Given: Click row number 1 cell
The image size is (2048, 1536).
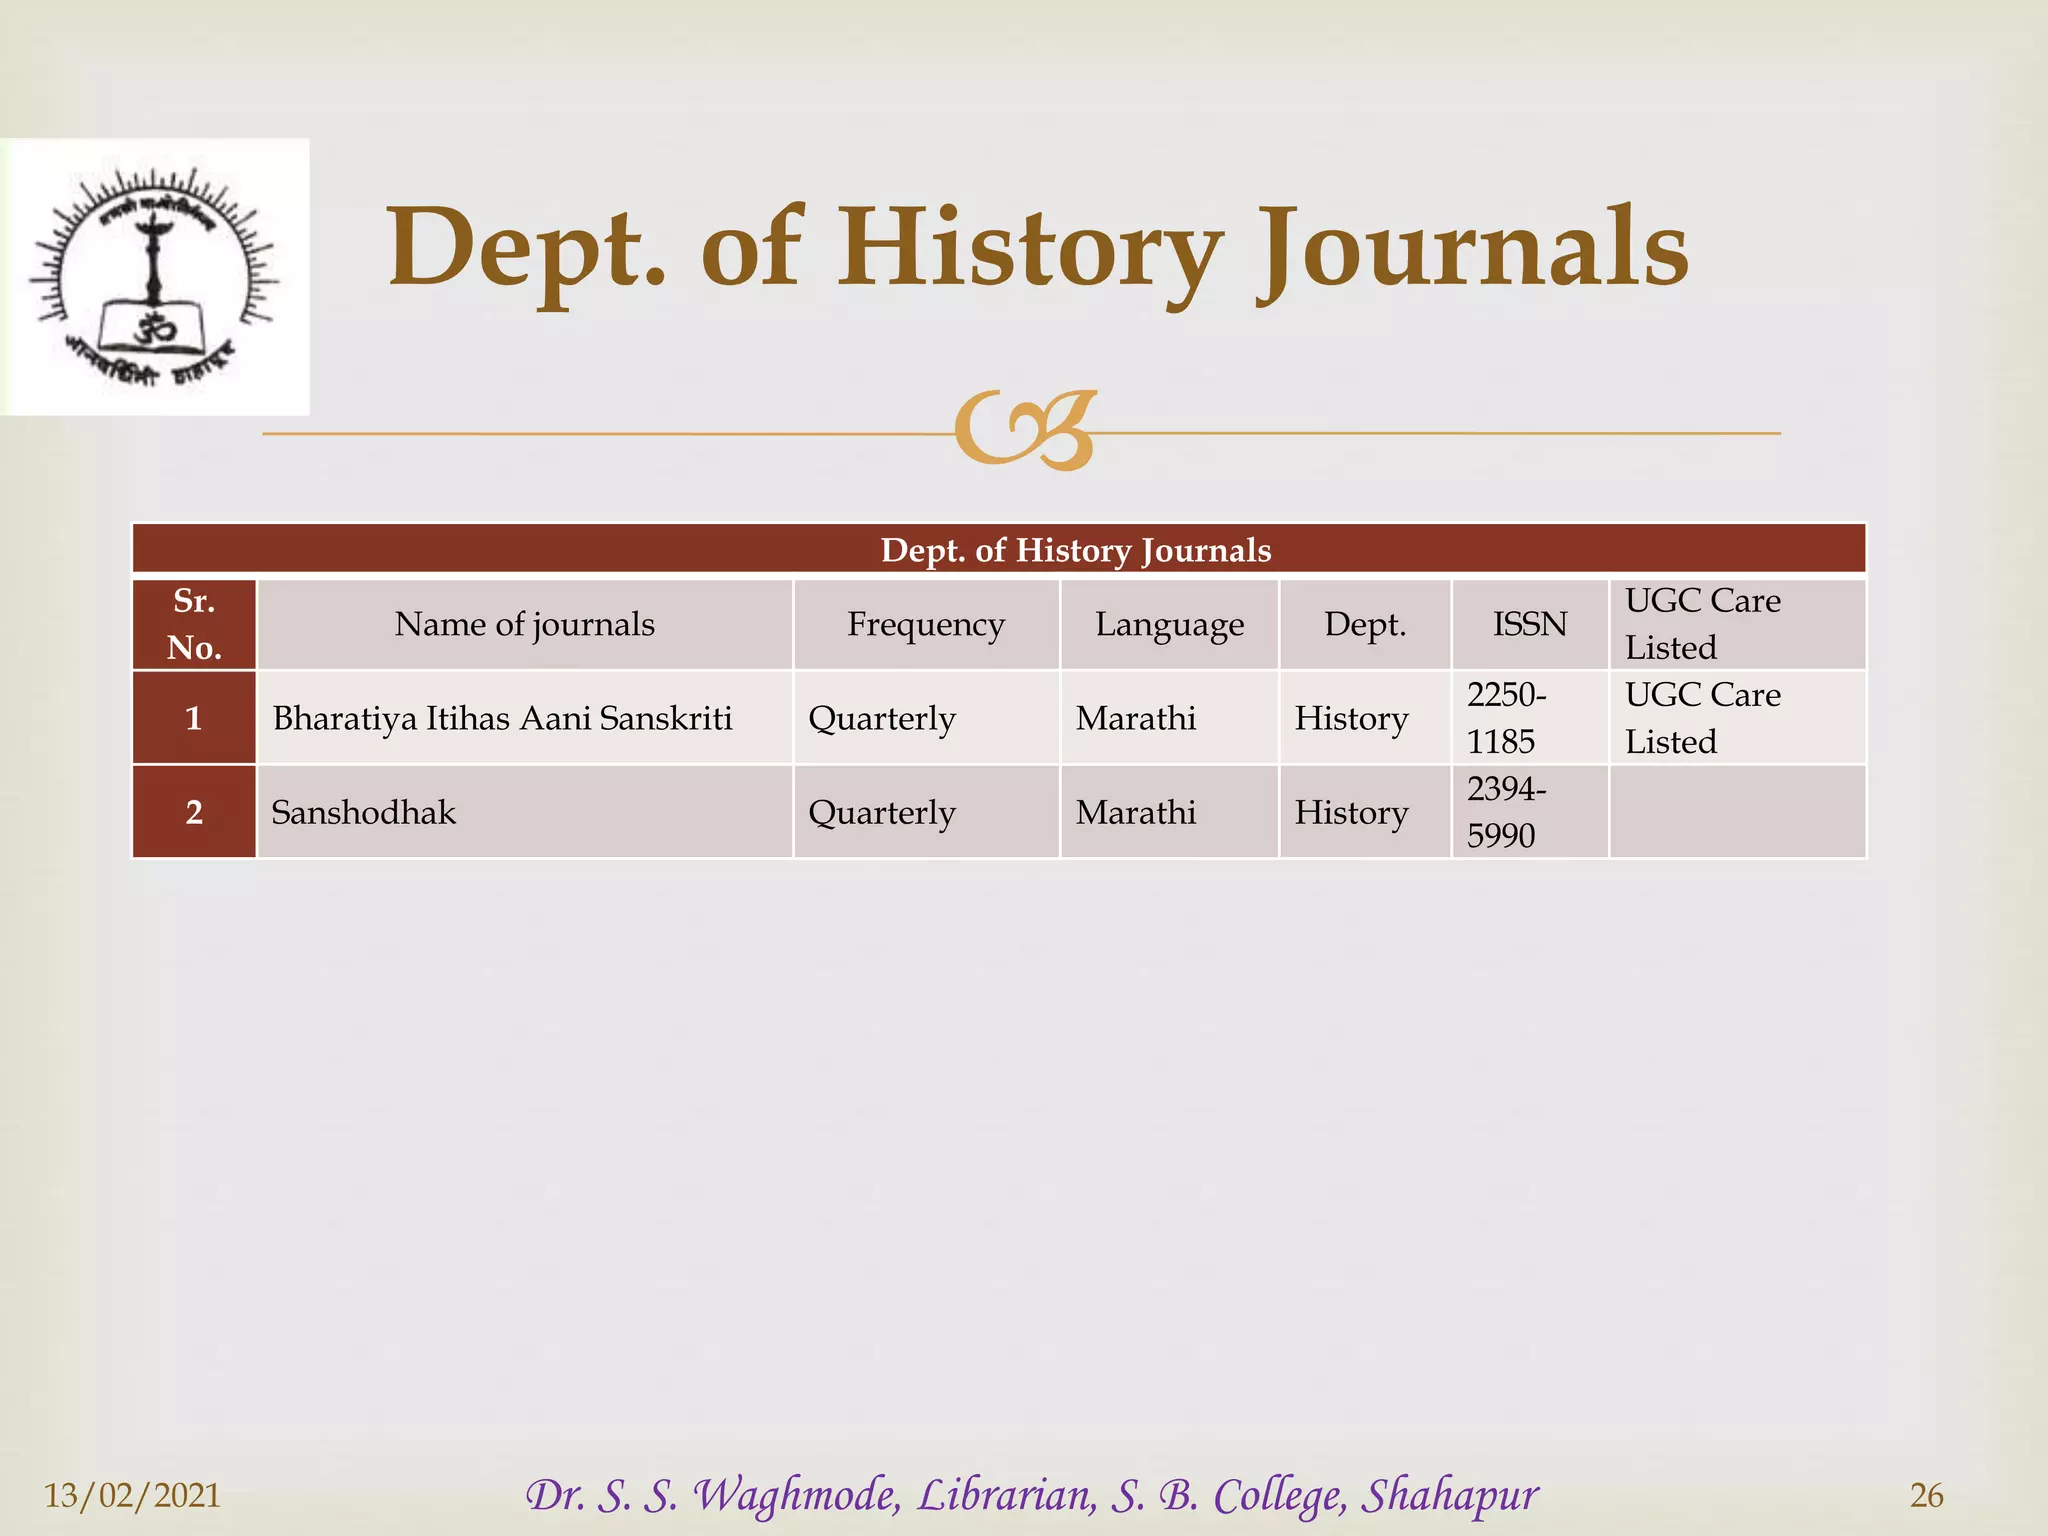Looking at the screenshot, I should click(194, 718).
